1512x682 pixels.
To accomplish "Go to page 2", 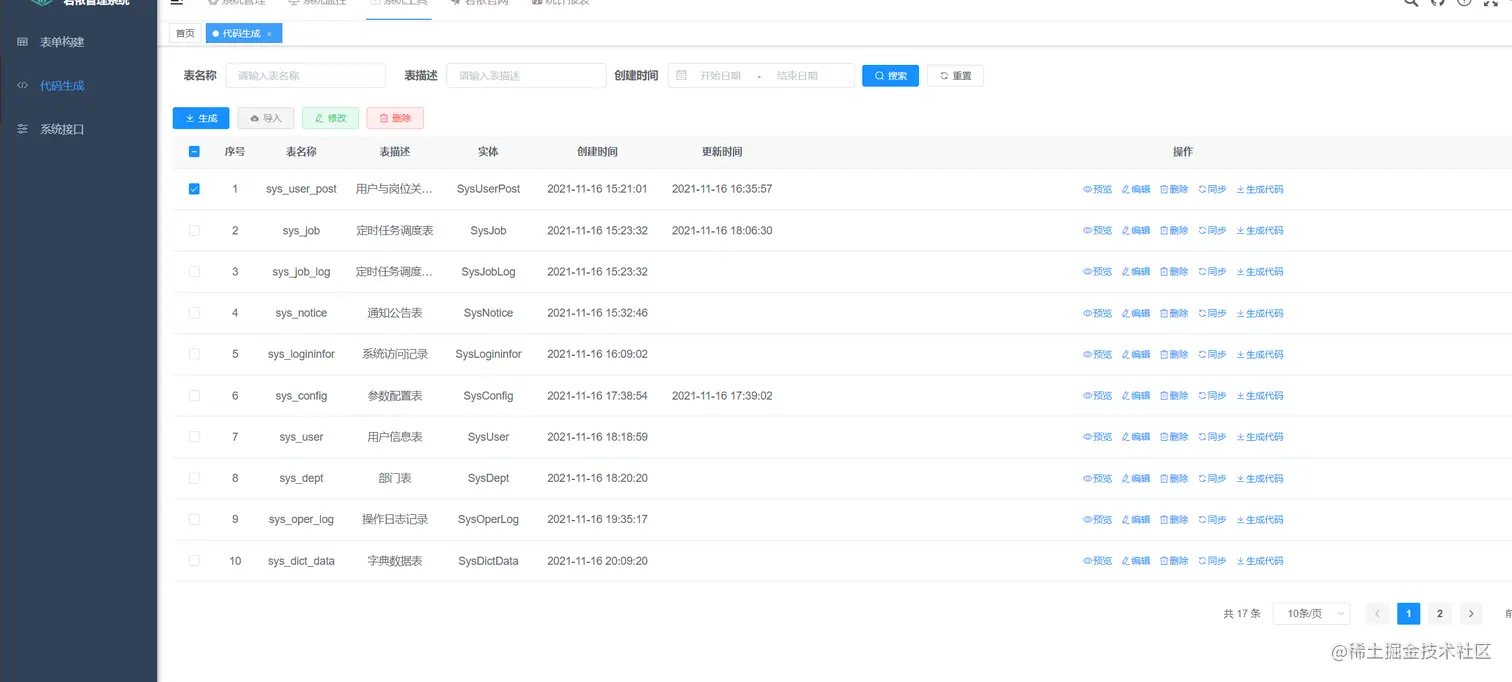I will [1439, 613].
